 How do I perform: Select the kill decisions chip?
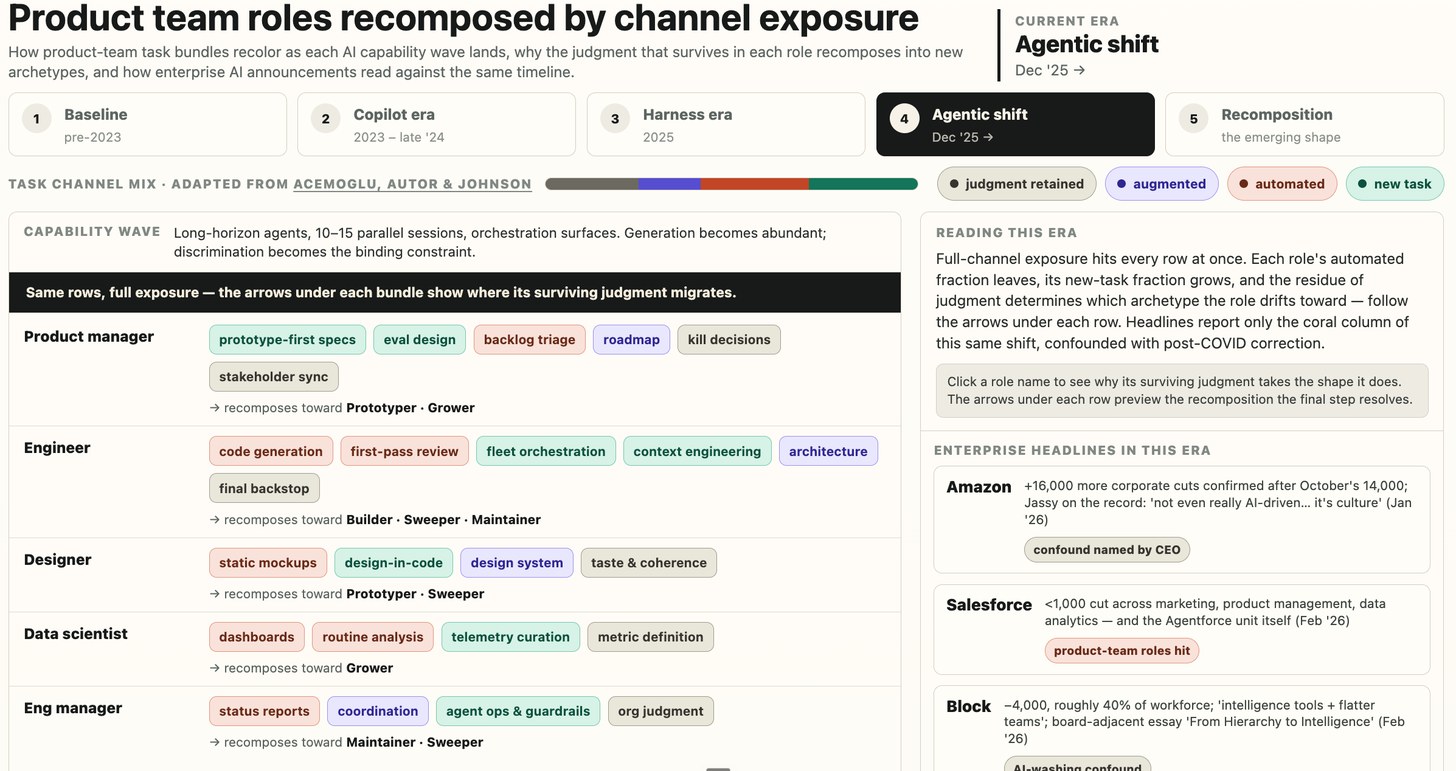(x=729, y=340)
